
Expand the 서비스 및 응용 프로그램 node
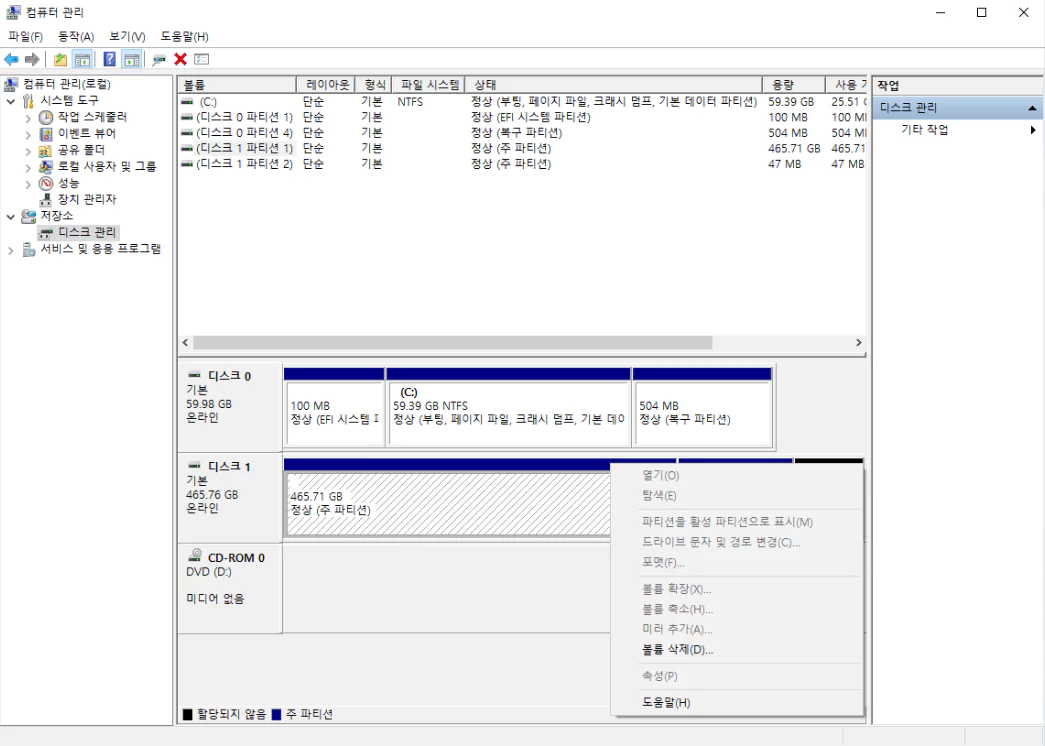coord(11,250)
